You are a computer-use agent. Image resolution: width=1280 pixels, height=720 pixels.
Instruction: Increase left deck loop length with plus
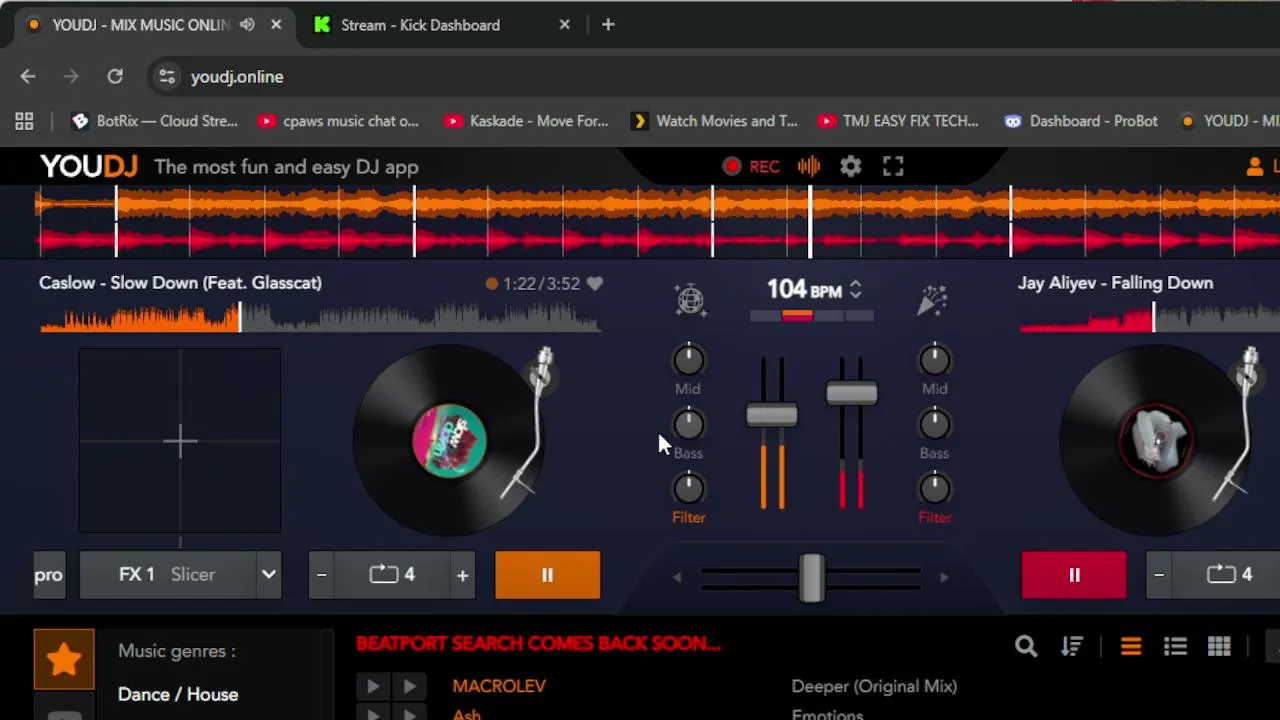pyautogui.click(x=462, y=575)
